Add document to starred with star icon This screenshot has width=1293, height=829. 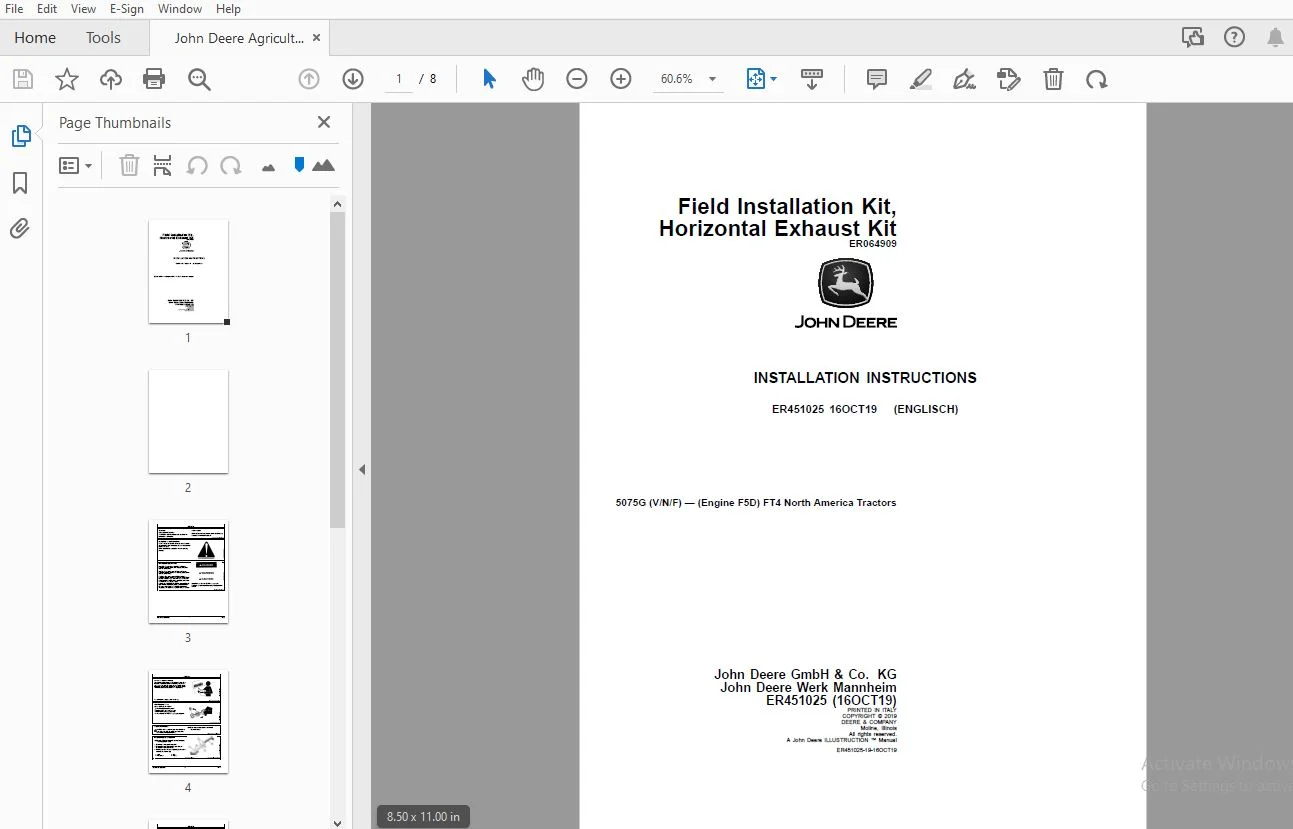pyautogui.click(x=67, y=79)
